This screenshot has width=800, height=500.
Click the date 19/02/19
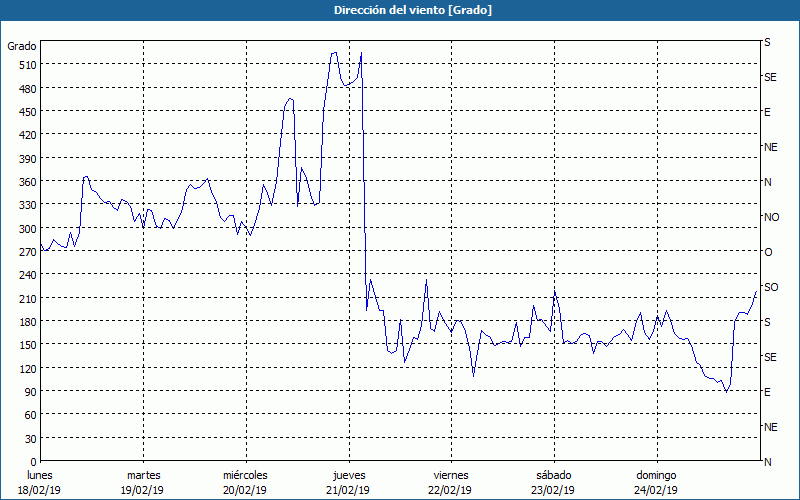point(142,490)
